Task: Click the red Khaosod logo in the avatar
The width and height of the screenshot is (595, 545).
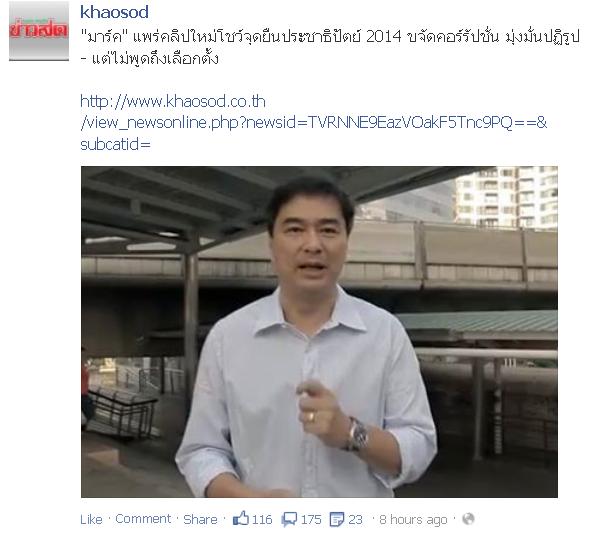Action: [39, 30]
